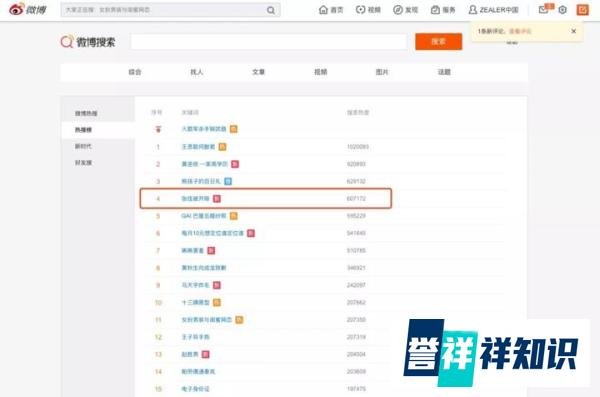
Task: Open the settings gear icon in header
Action: (562, 10)
